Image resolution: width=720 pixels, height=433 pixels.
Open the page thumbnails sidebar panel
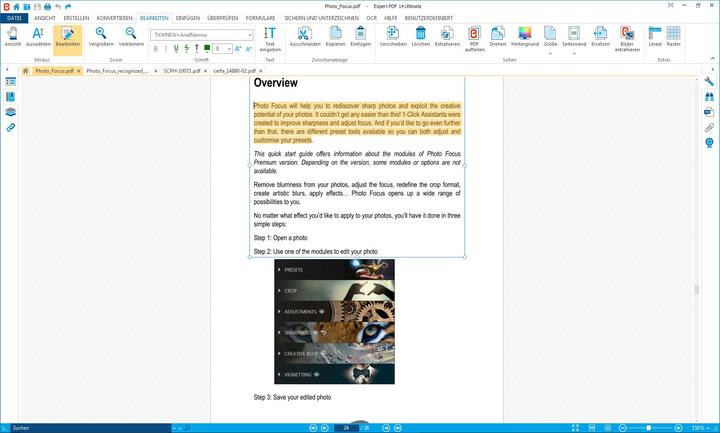click(10, 82)
